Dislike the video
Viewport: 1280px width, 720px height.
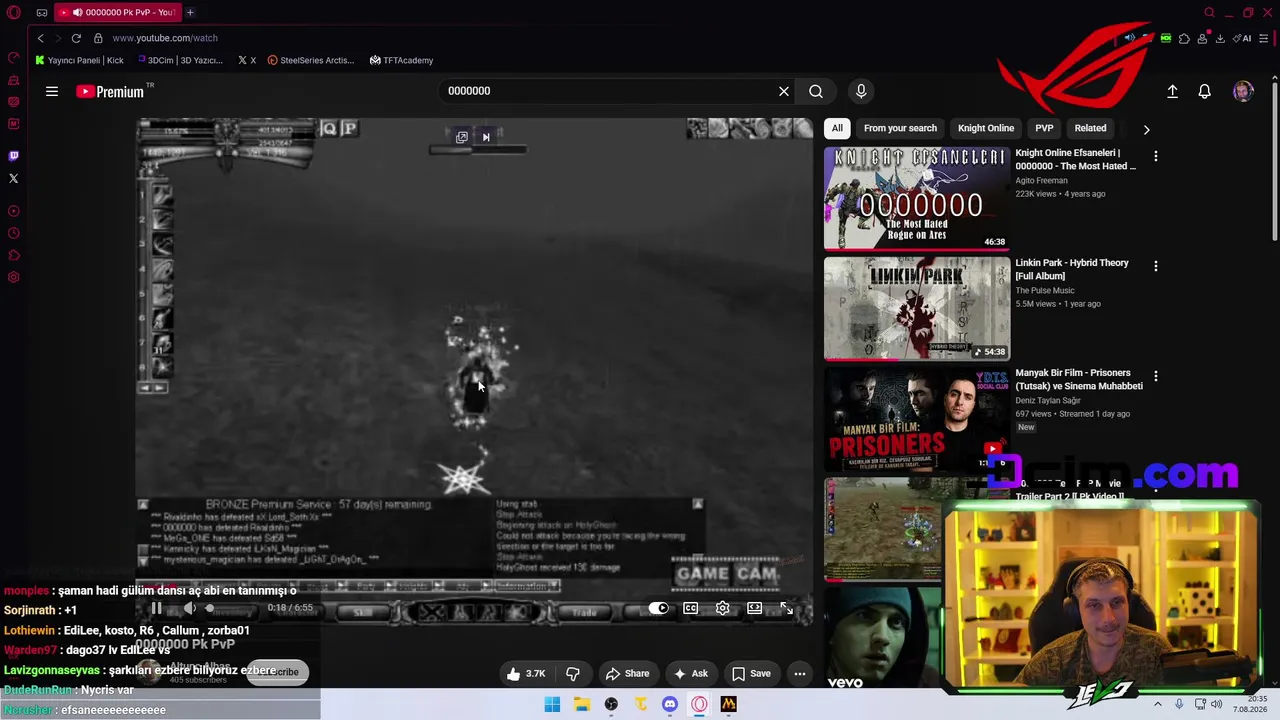tap(573, 674)
